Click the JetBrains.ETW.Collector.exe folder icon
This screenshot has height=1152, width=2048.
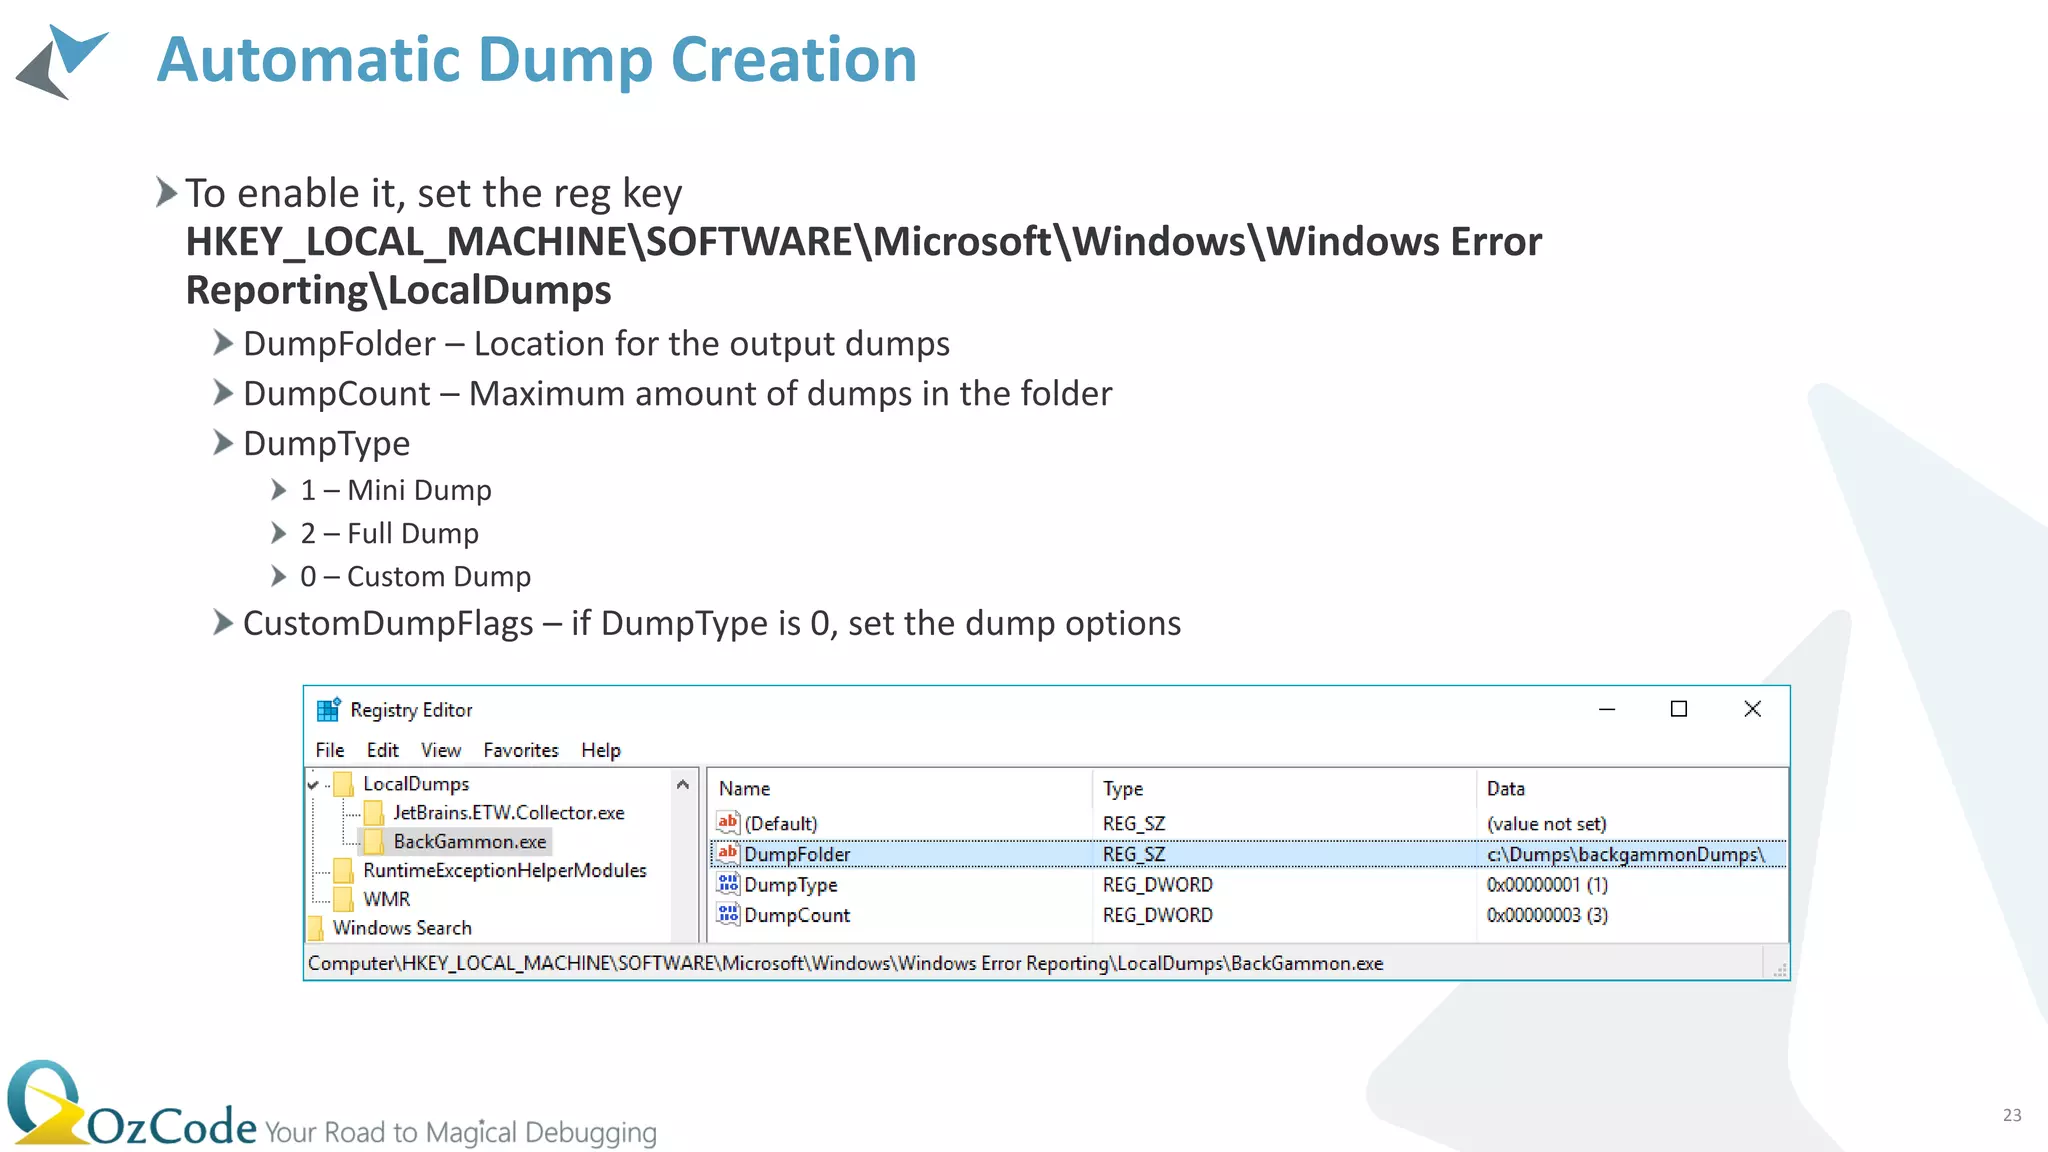point(374,812)
